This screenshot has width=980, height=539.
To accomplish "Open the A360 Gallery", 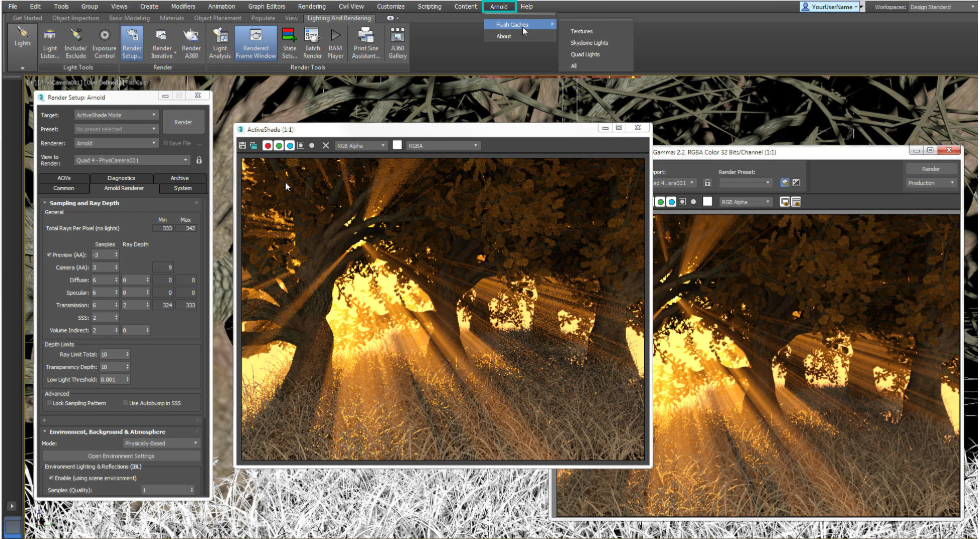I will 398,43.
